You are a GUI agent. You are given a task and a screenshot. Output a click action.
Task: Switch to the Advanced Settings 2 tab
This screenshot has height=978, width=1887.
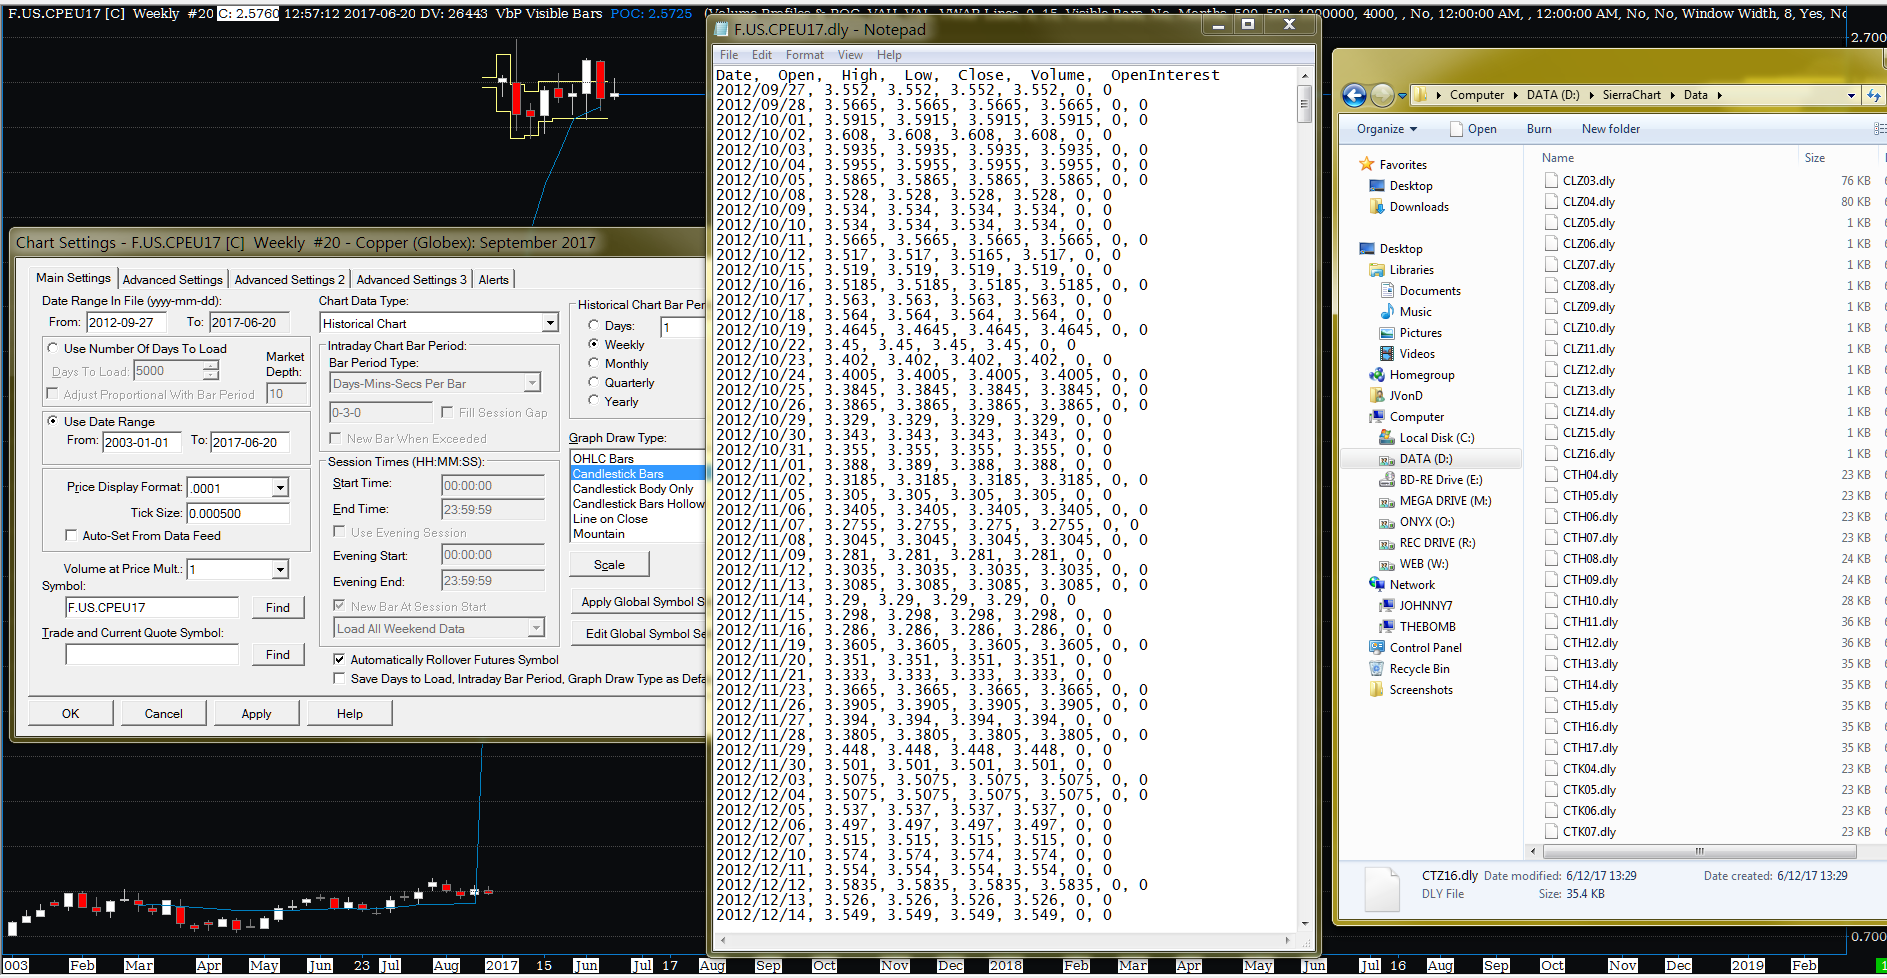pyautogui.click(x=289, y=280)
